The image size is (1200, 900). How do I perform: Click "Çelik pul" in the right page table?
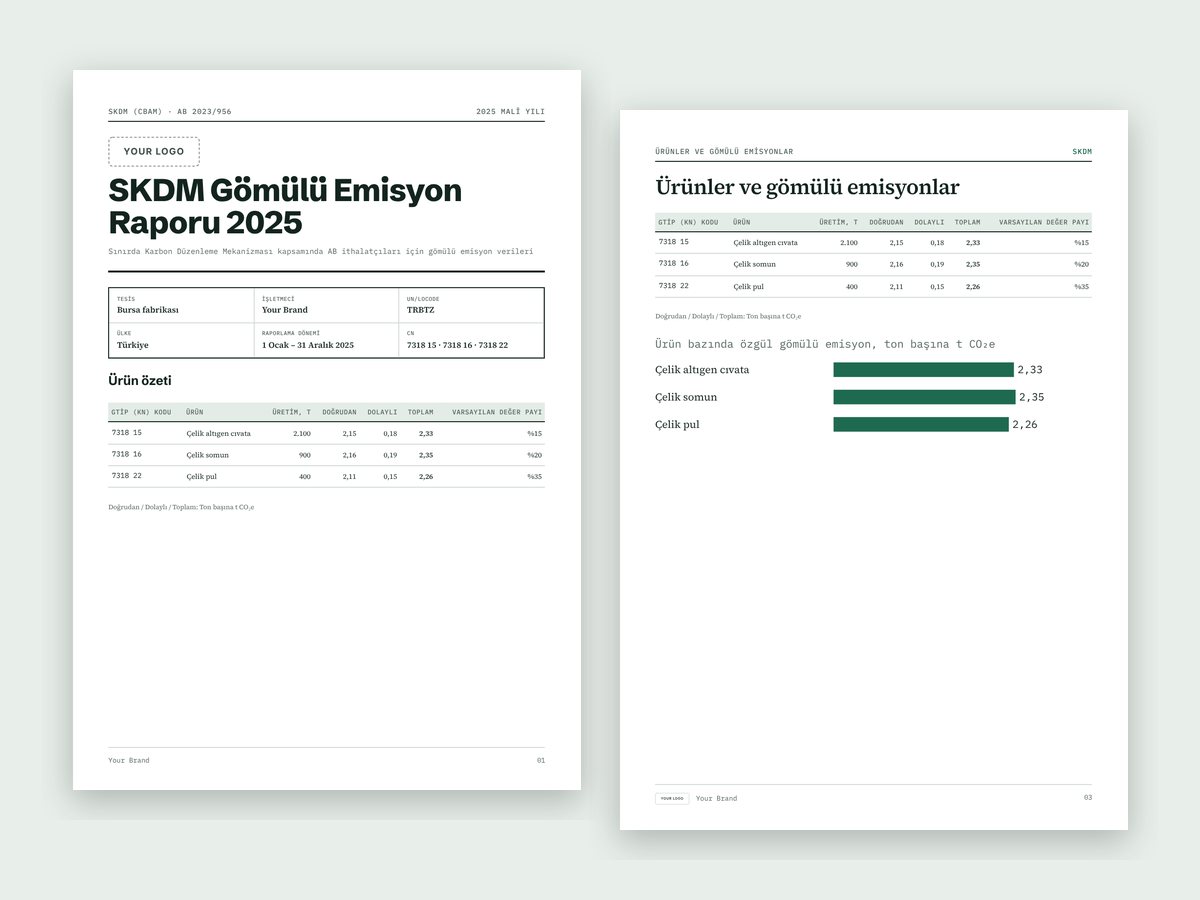click(748, 286)
